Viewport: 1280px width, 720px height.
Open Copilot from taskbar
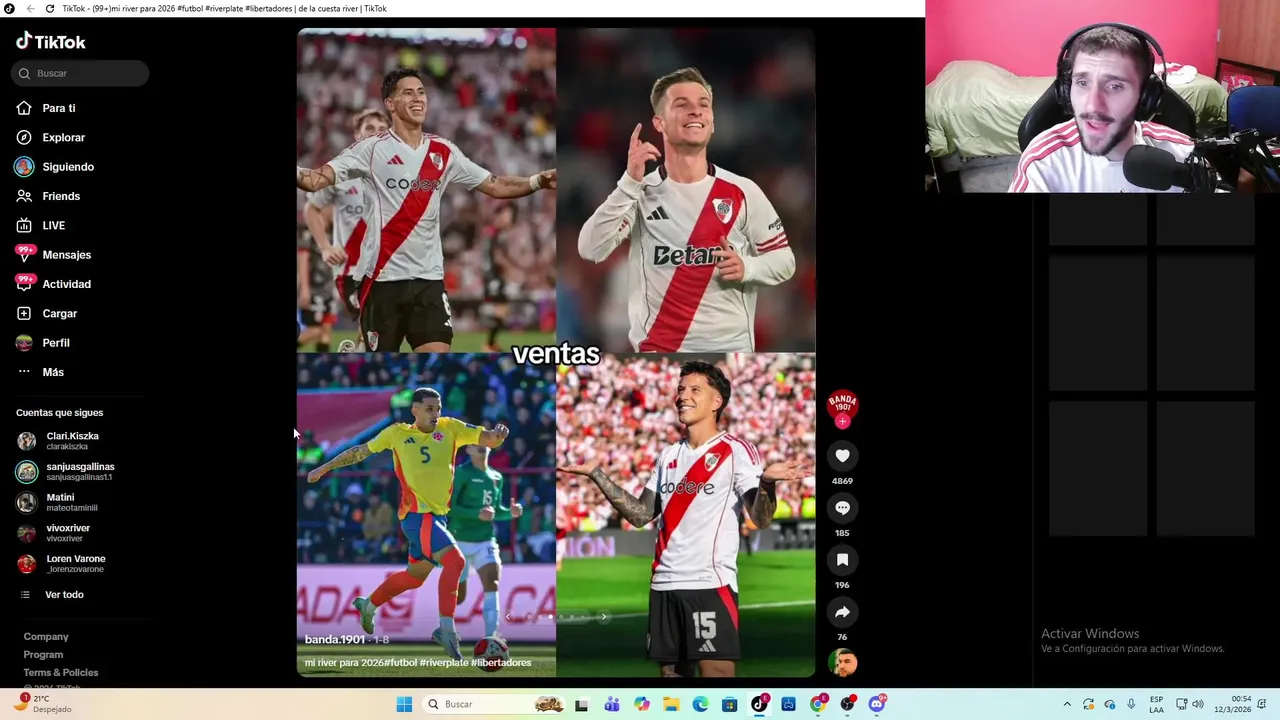pos(642,704)
